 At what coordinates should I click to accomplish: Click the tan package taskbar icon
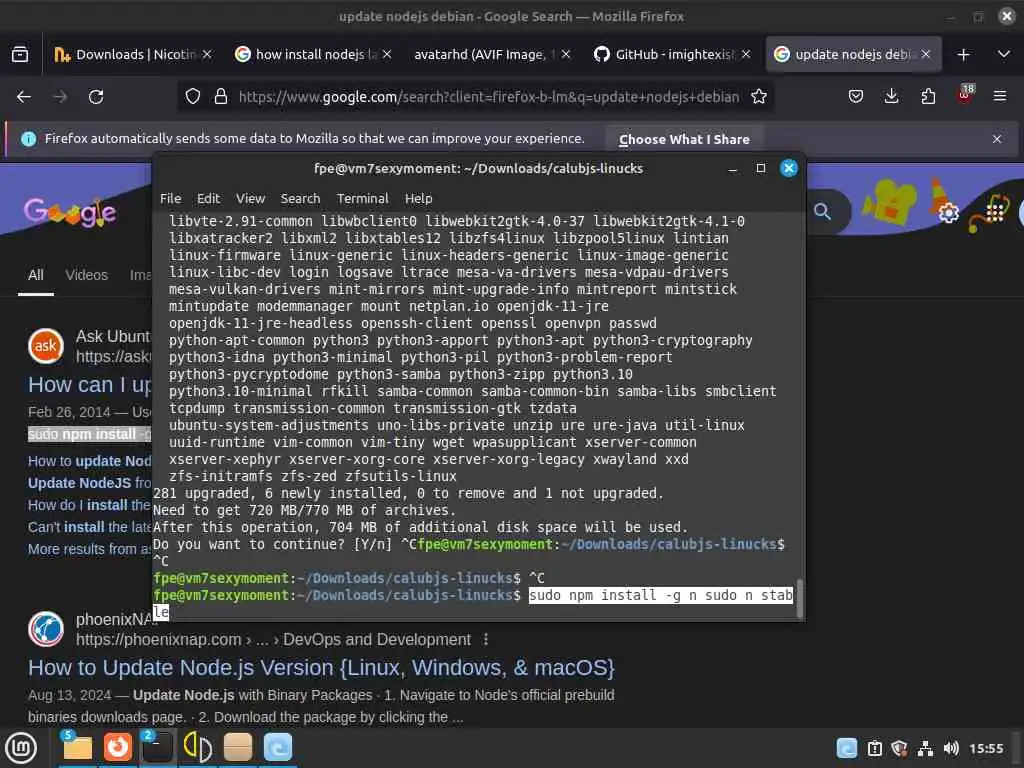coord(238,747)
